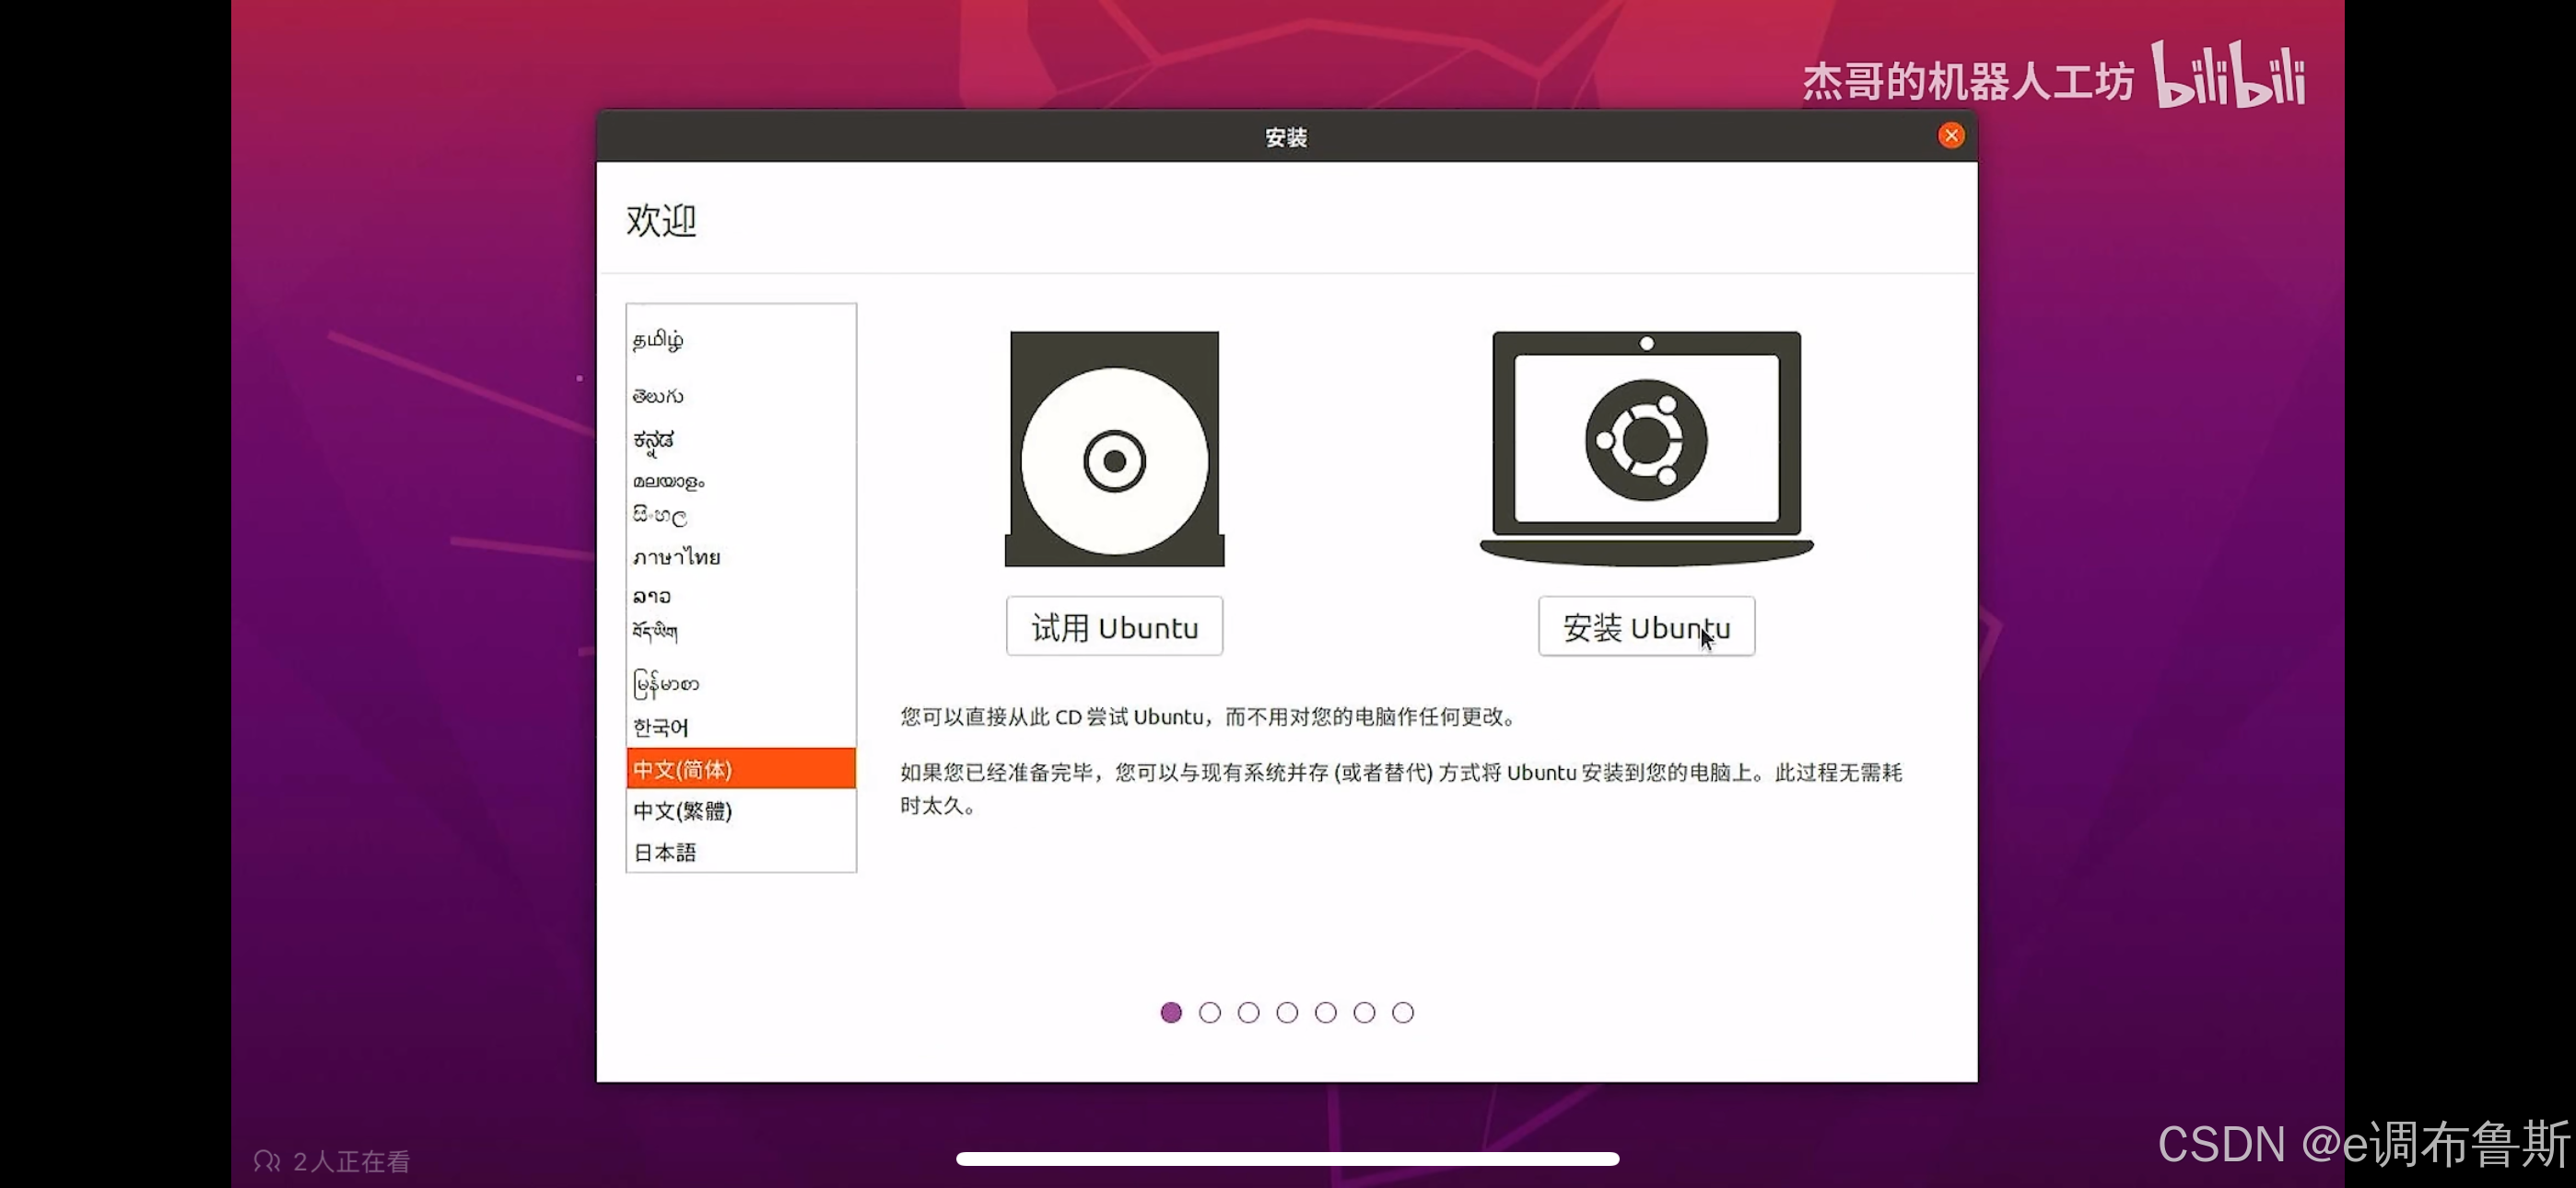The width and height of the screenshot is (2576, 1188).
Task: Choose Tibetan བོད་ཡིག language entry
Action: click(x=741, y=631)
